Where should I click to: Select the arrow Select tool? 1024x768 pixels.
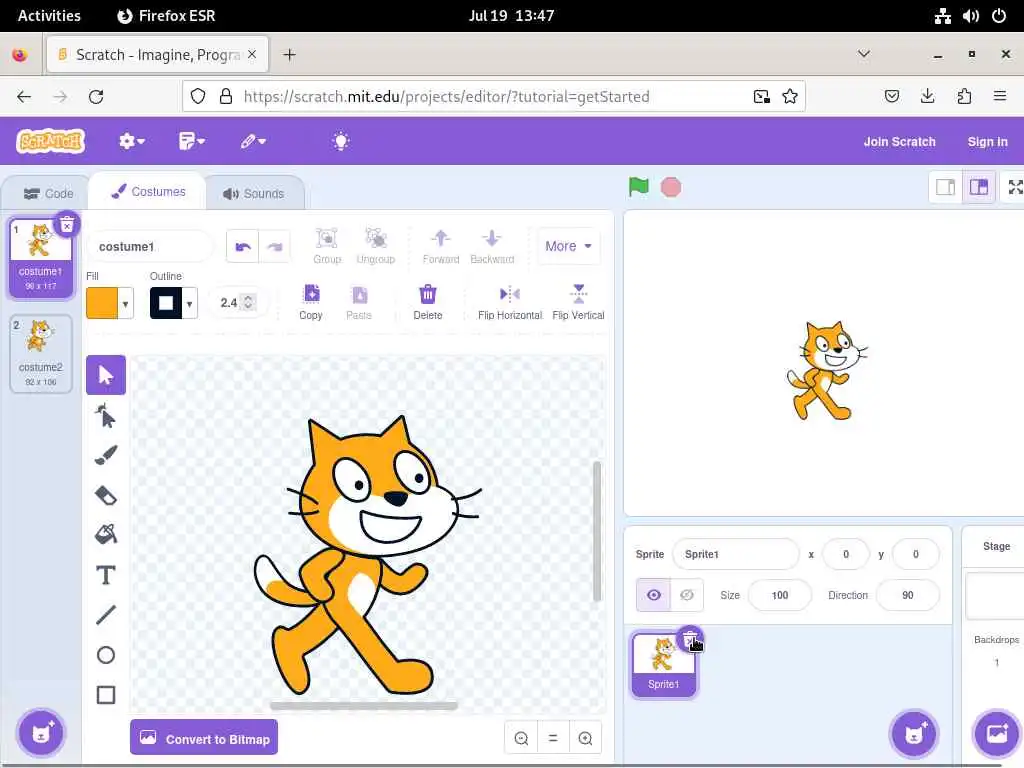tap(106, 375)
